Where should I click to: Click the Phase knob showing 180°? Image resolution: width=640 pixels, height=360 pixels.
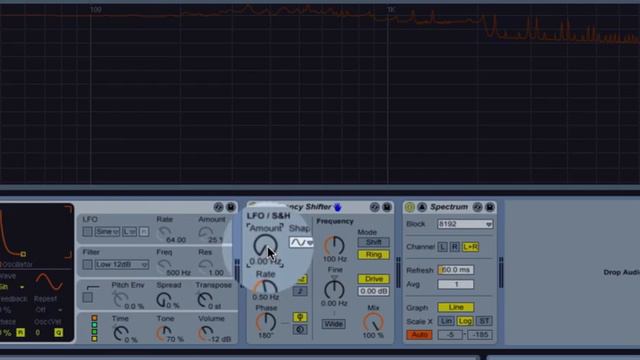266,322
